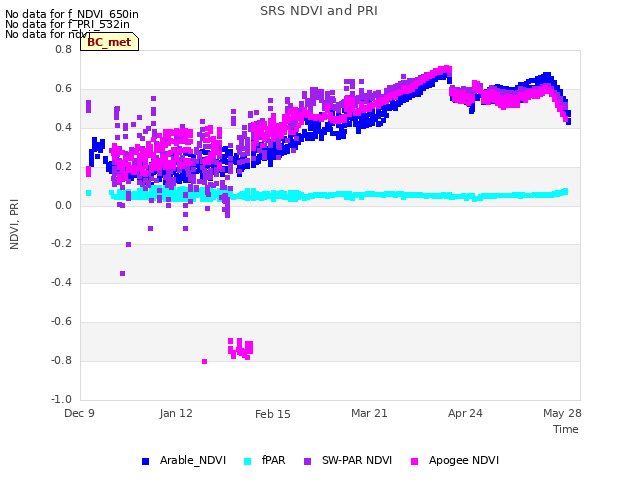Click the 'No data for f_PRI_532in' message
The width and height of the screenshot is (640, 480).
[x=67, y=24]
